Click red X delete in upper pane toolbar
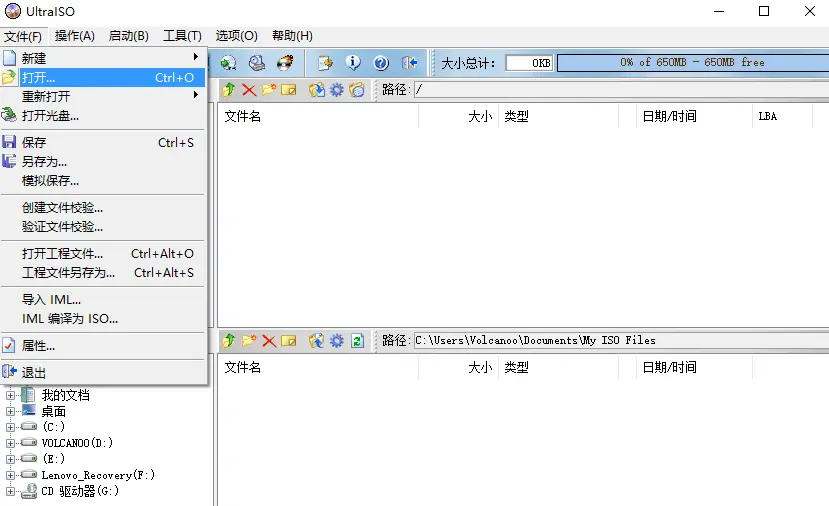 (x=249, y=90)
